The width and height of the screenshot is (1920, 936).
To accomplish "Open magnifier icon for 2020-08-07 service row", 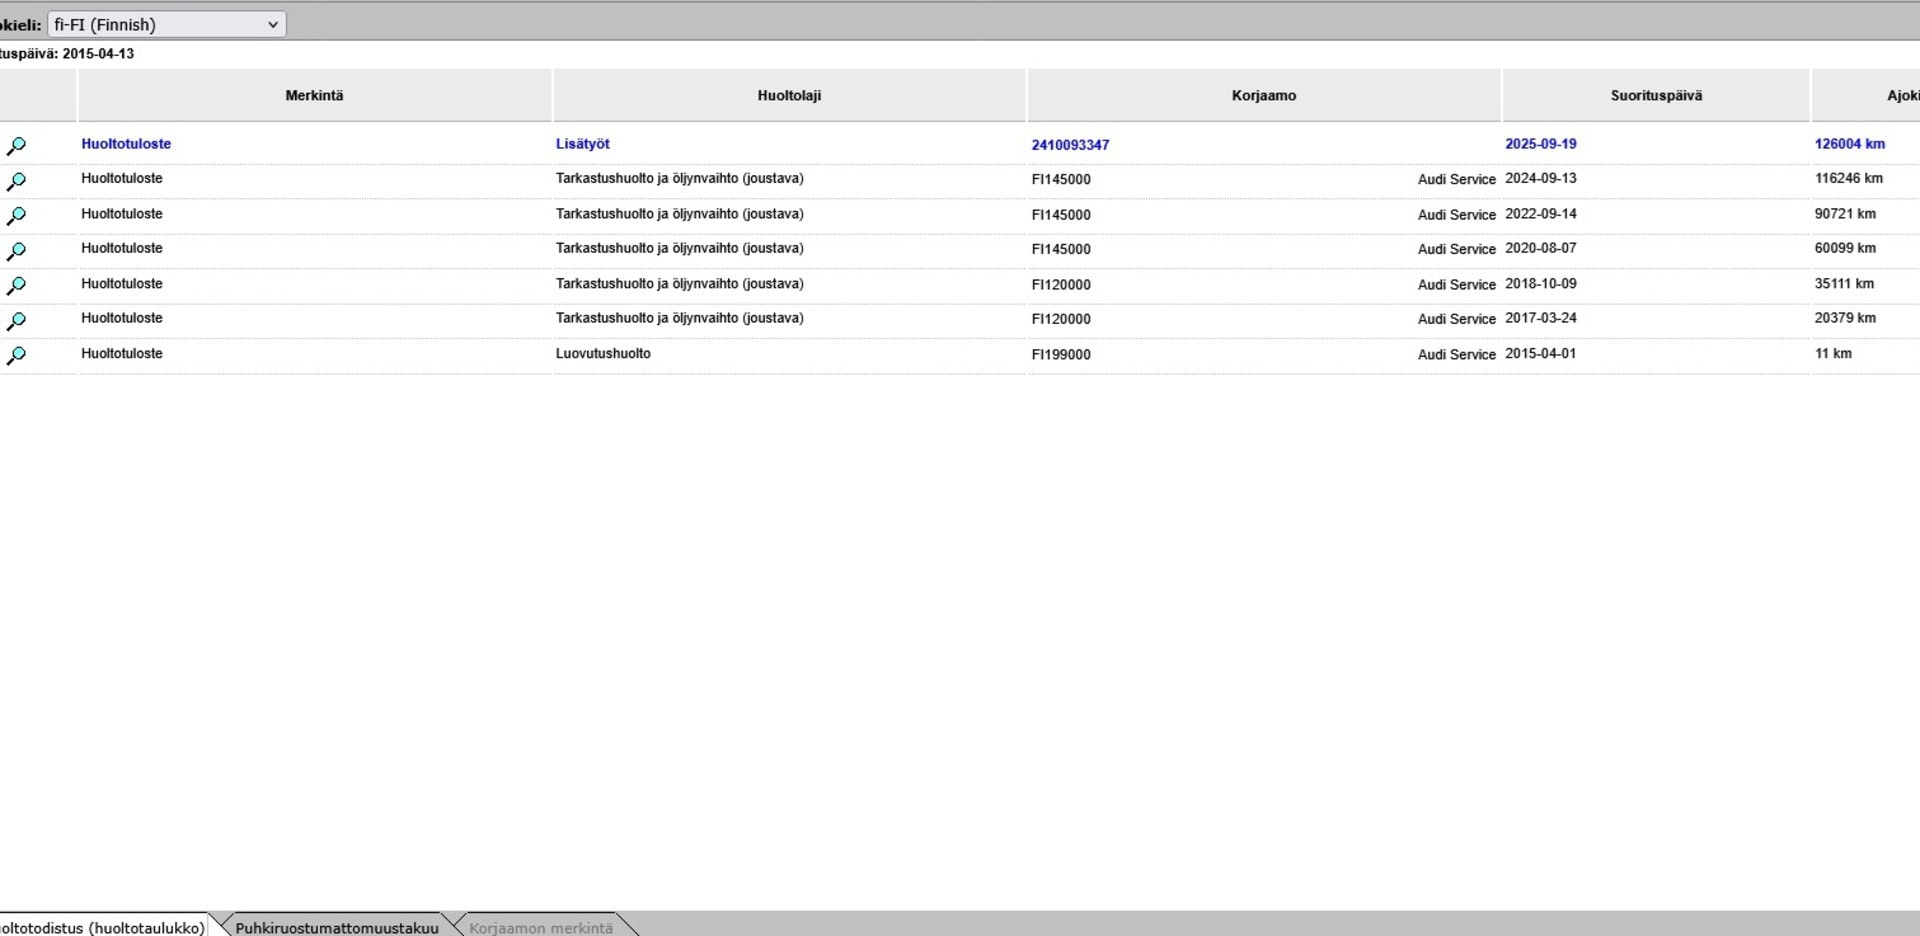I will (x=16, y=251).
